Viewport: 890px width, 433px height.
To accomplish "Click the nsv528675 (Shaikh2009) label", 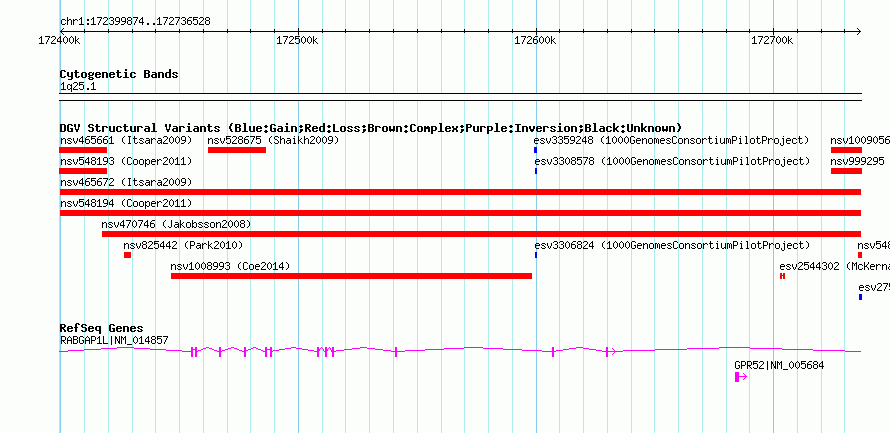I will click(273, 140).
